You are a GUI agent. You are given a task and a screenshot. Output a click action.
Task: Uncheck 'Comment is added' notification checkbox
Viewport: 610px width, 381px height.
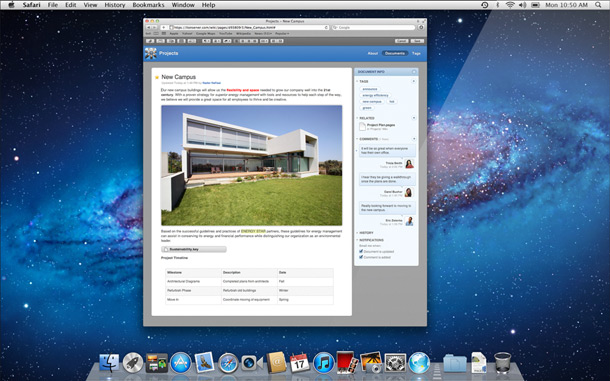(x=361, y=257)
